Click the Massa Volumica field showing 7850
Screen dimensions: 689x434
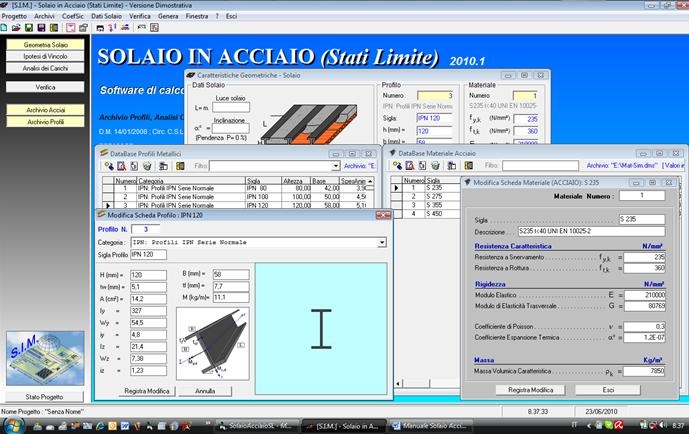click(644, 371)
